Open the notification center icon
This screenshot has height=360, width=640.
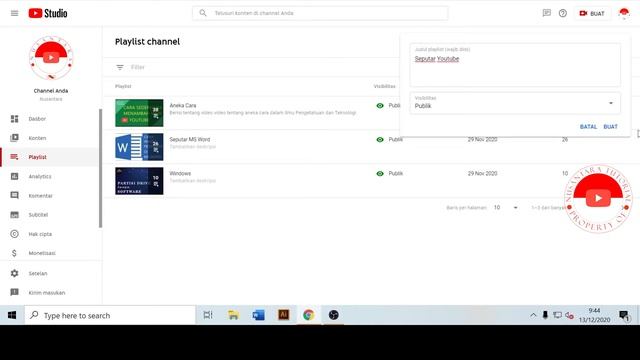[624, 315]
